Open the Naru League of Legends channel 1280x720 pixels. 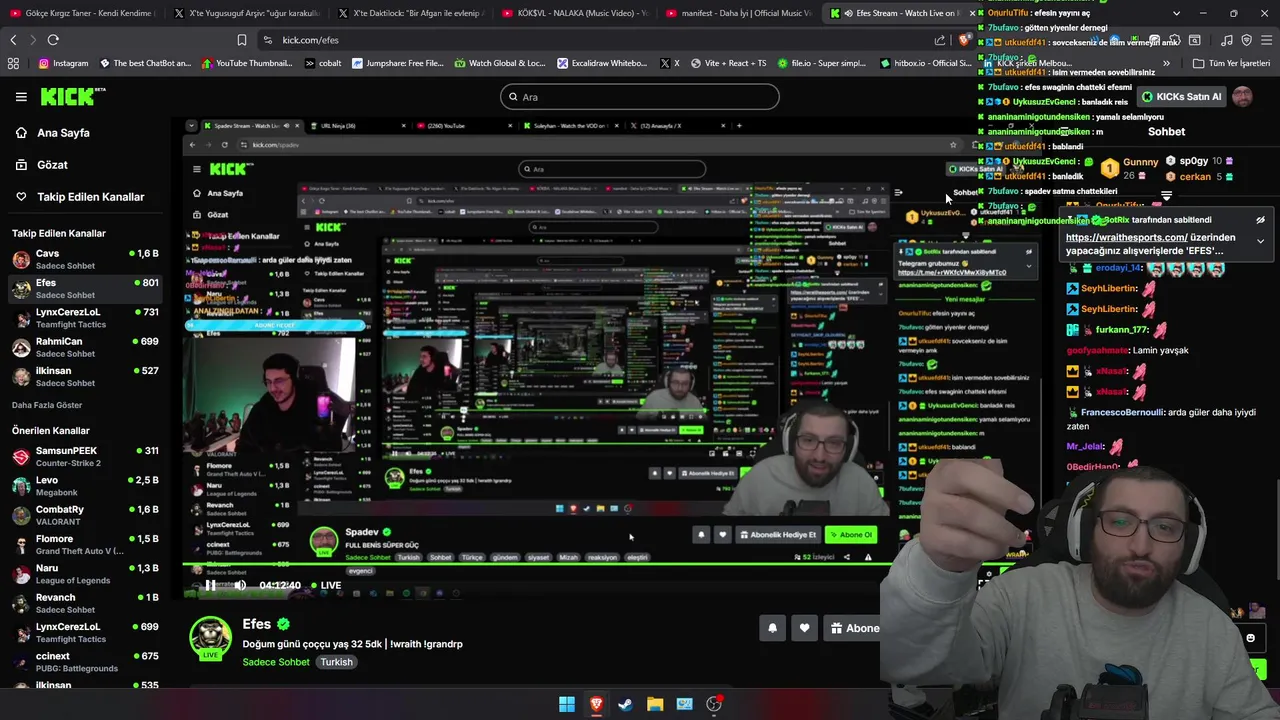(85, 574)
